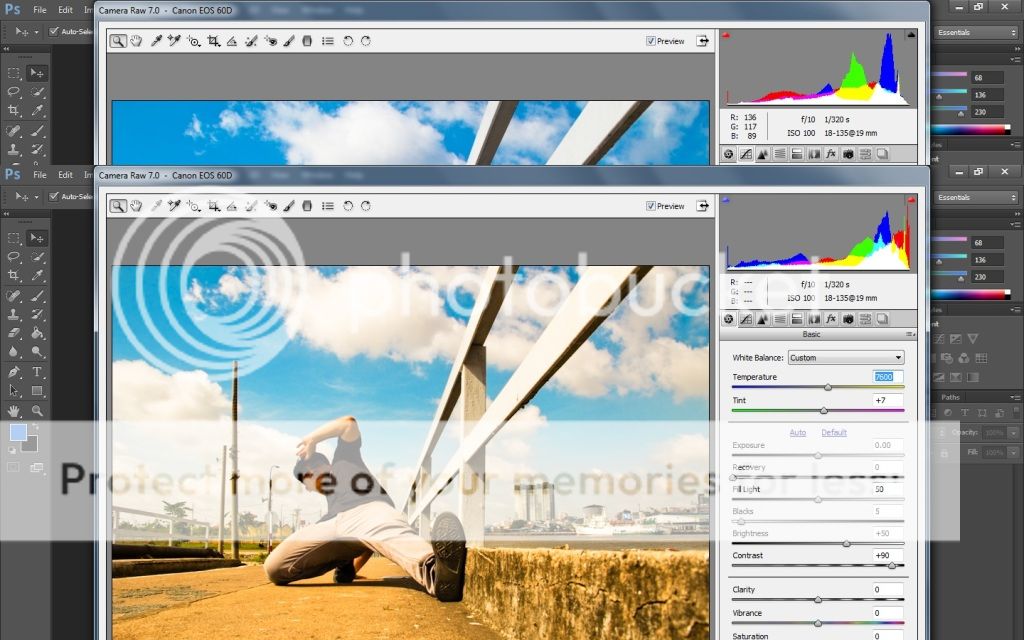Select Eraser tool in lower Photoshop toolbox

click(14, 333)
